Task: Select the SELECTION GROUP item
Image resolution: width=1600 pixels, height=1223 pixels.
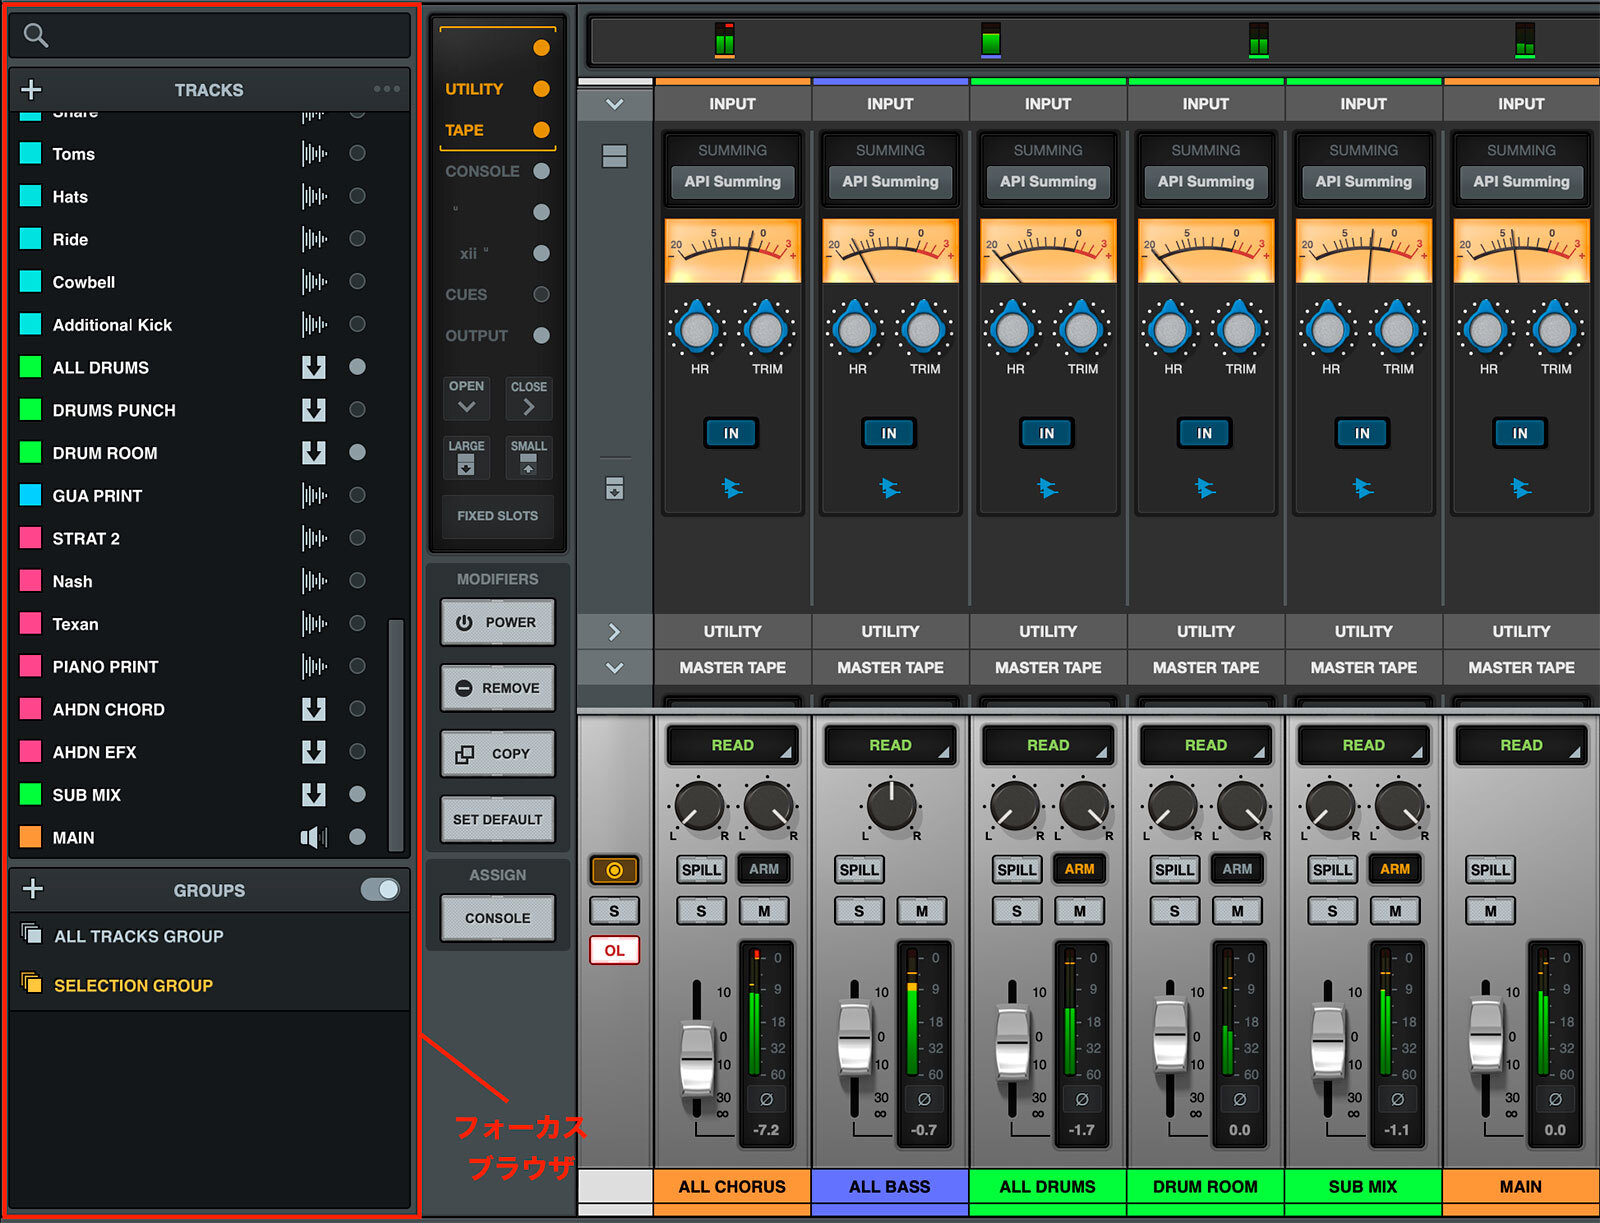Action: click(133, 986)
